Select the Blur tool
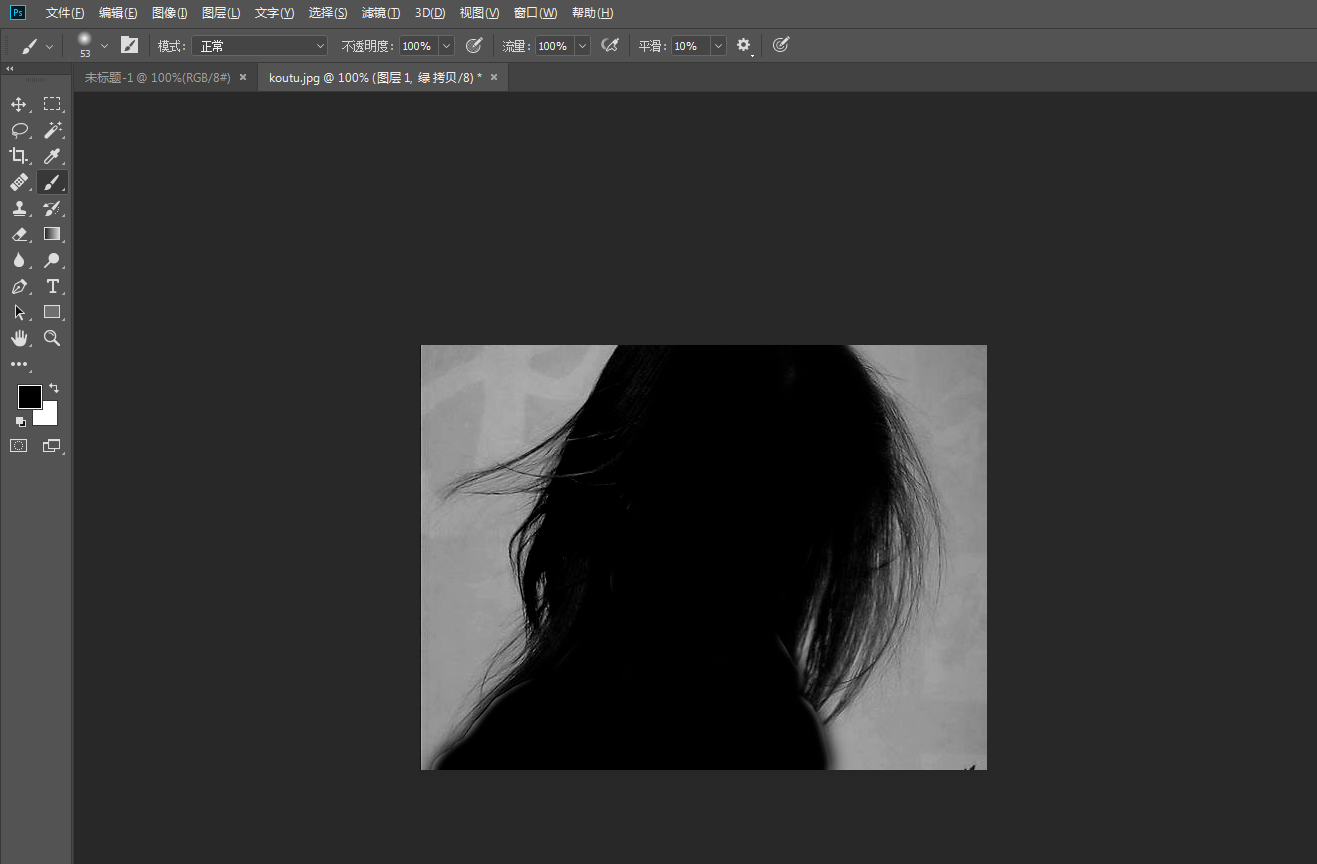The width and height of the screenshot is (1317, 864). [x=19, y=260]
